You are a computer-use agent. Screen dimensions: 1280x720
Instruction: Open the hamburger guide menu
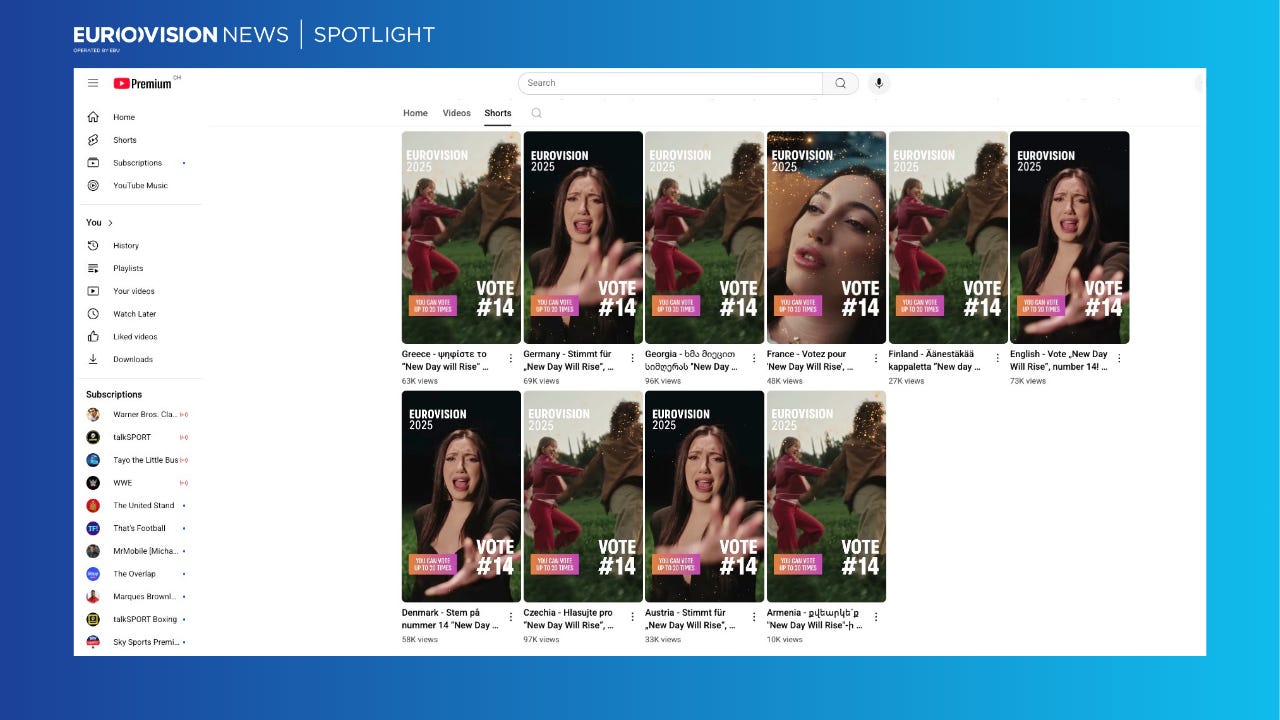(93, 83)
